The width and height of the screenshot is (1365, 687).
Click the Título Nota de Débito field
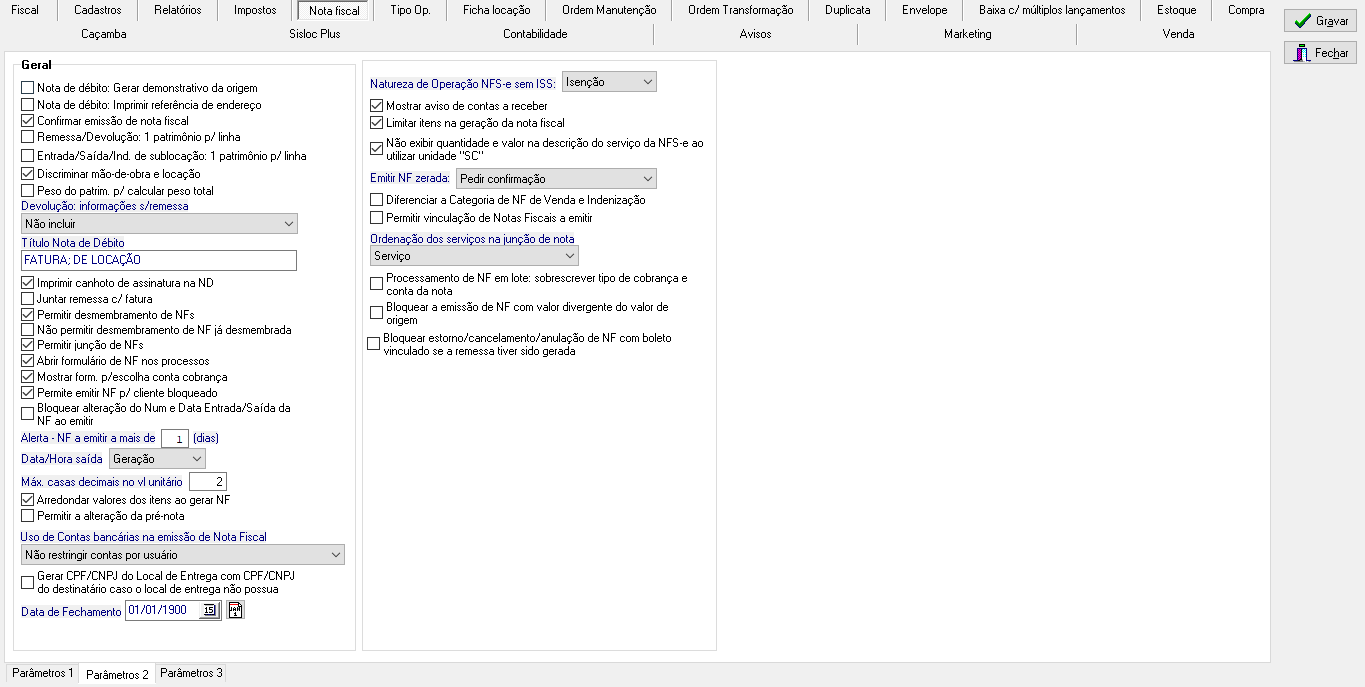(x=159, y=260)
